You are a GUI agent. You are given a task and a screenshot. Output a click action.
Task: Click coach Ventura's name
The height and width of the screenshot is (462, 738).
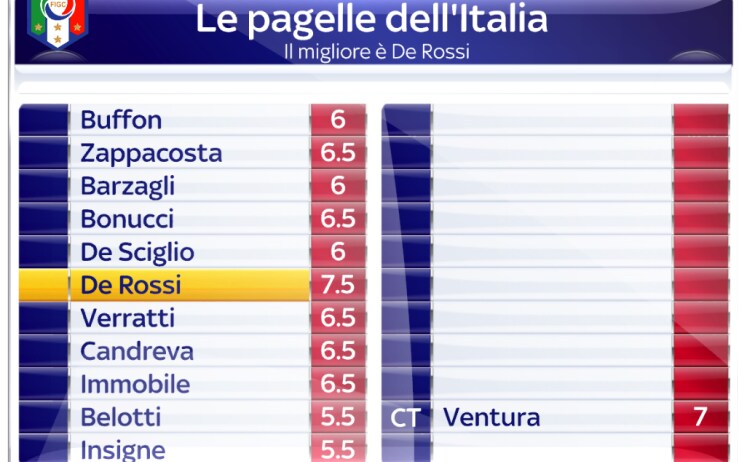coord(491,417)
